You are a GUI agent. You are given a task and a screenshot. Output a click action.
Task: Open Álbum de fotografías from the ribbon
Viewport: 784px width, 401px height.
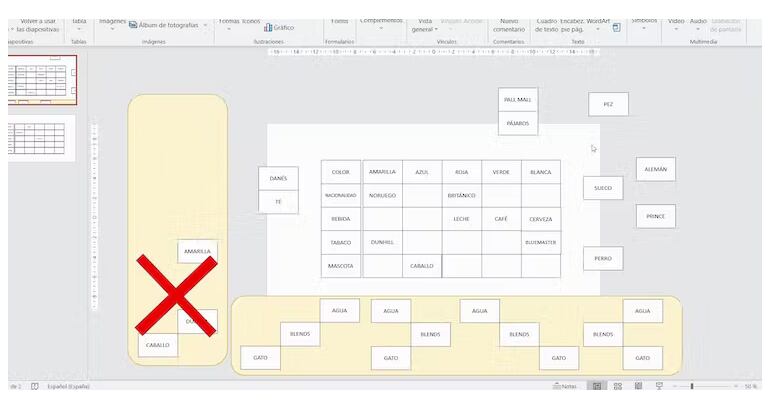pos(166,25)
